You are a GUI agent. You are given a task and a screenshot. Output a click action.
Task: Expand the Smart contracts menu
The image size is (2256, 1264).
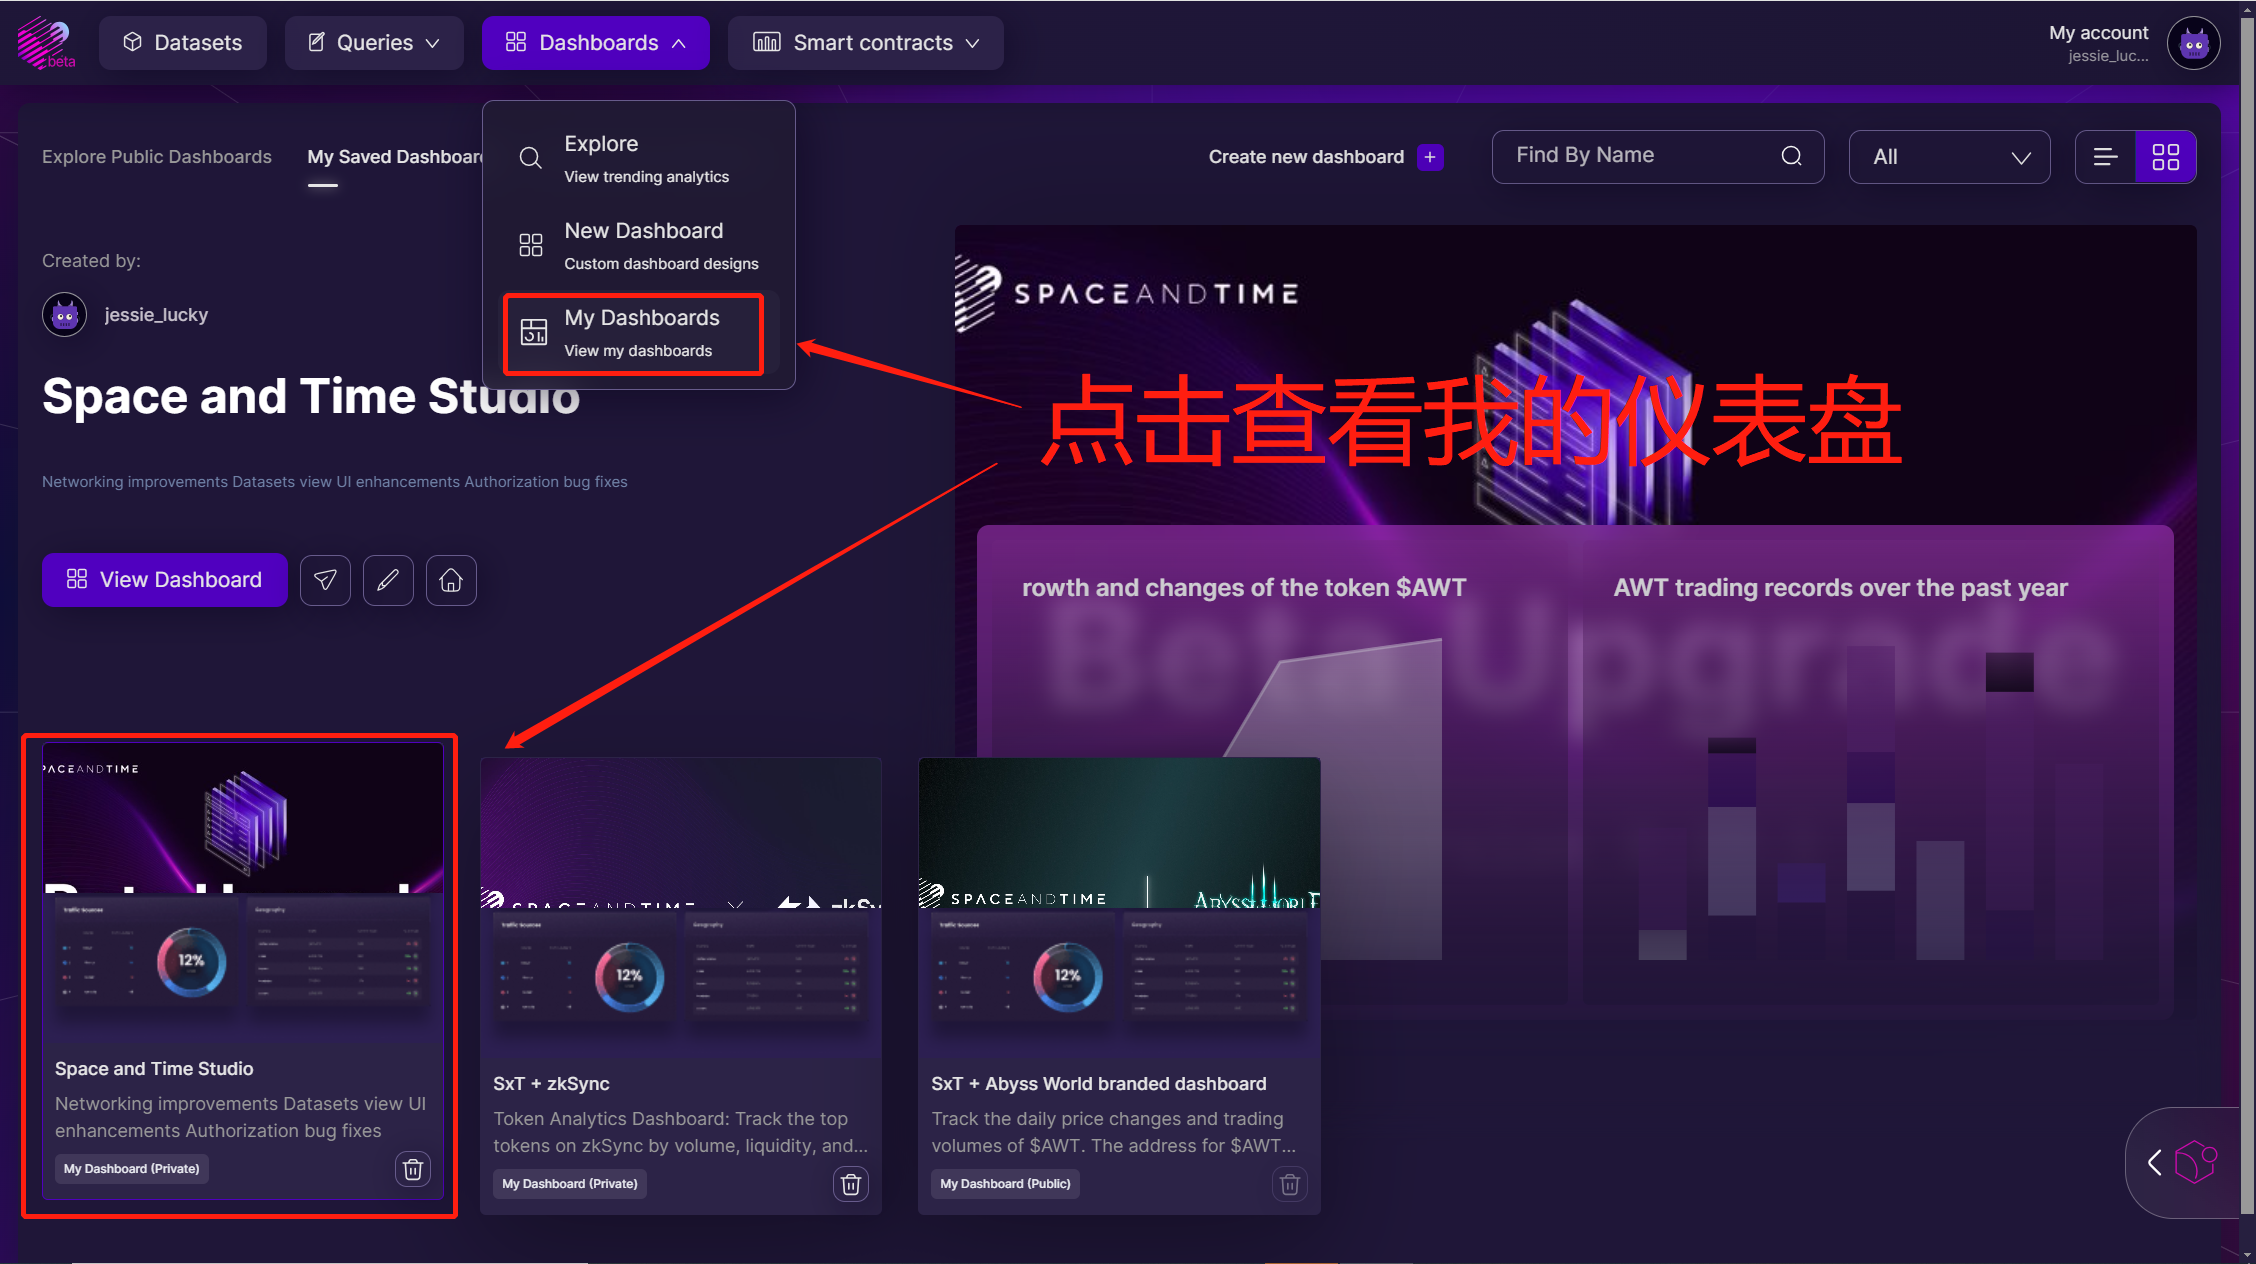click(866, 43)
